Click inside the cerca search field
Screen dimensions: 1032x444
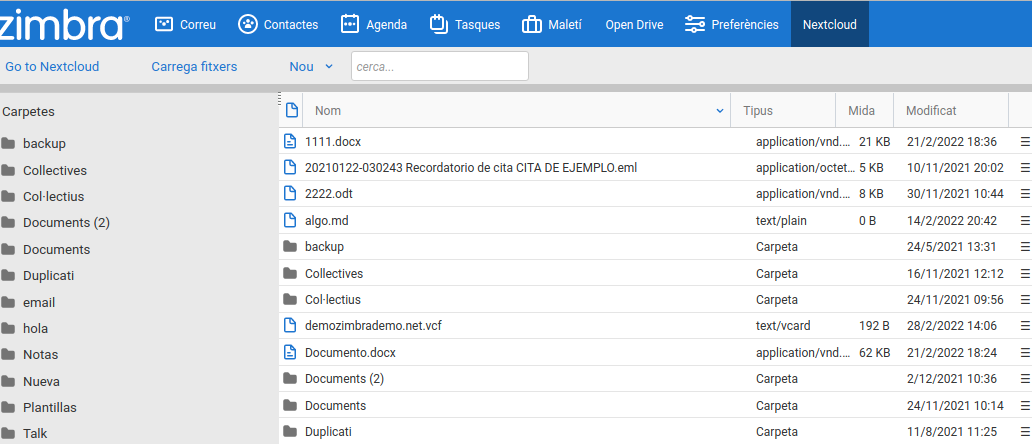[x=439, y=67]
